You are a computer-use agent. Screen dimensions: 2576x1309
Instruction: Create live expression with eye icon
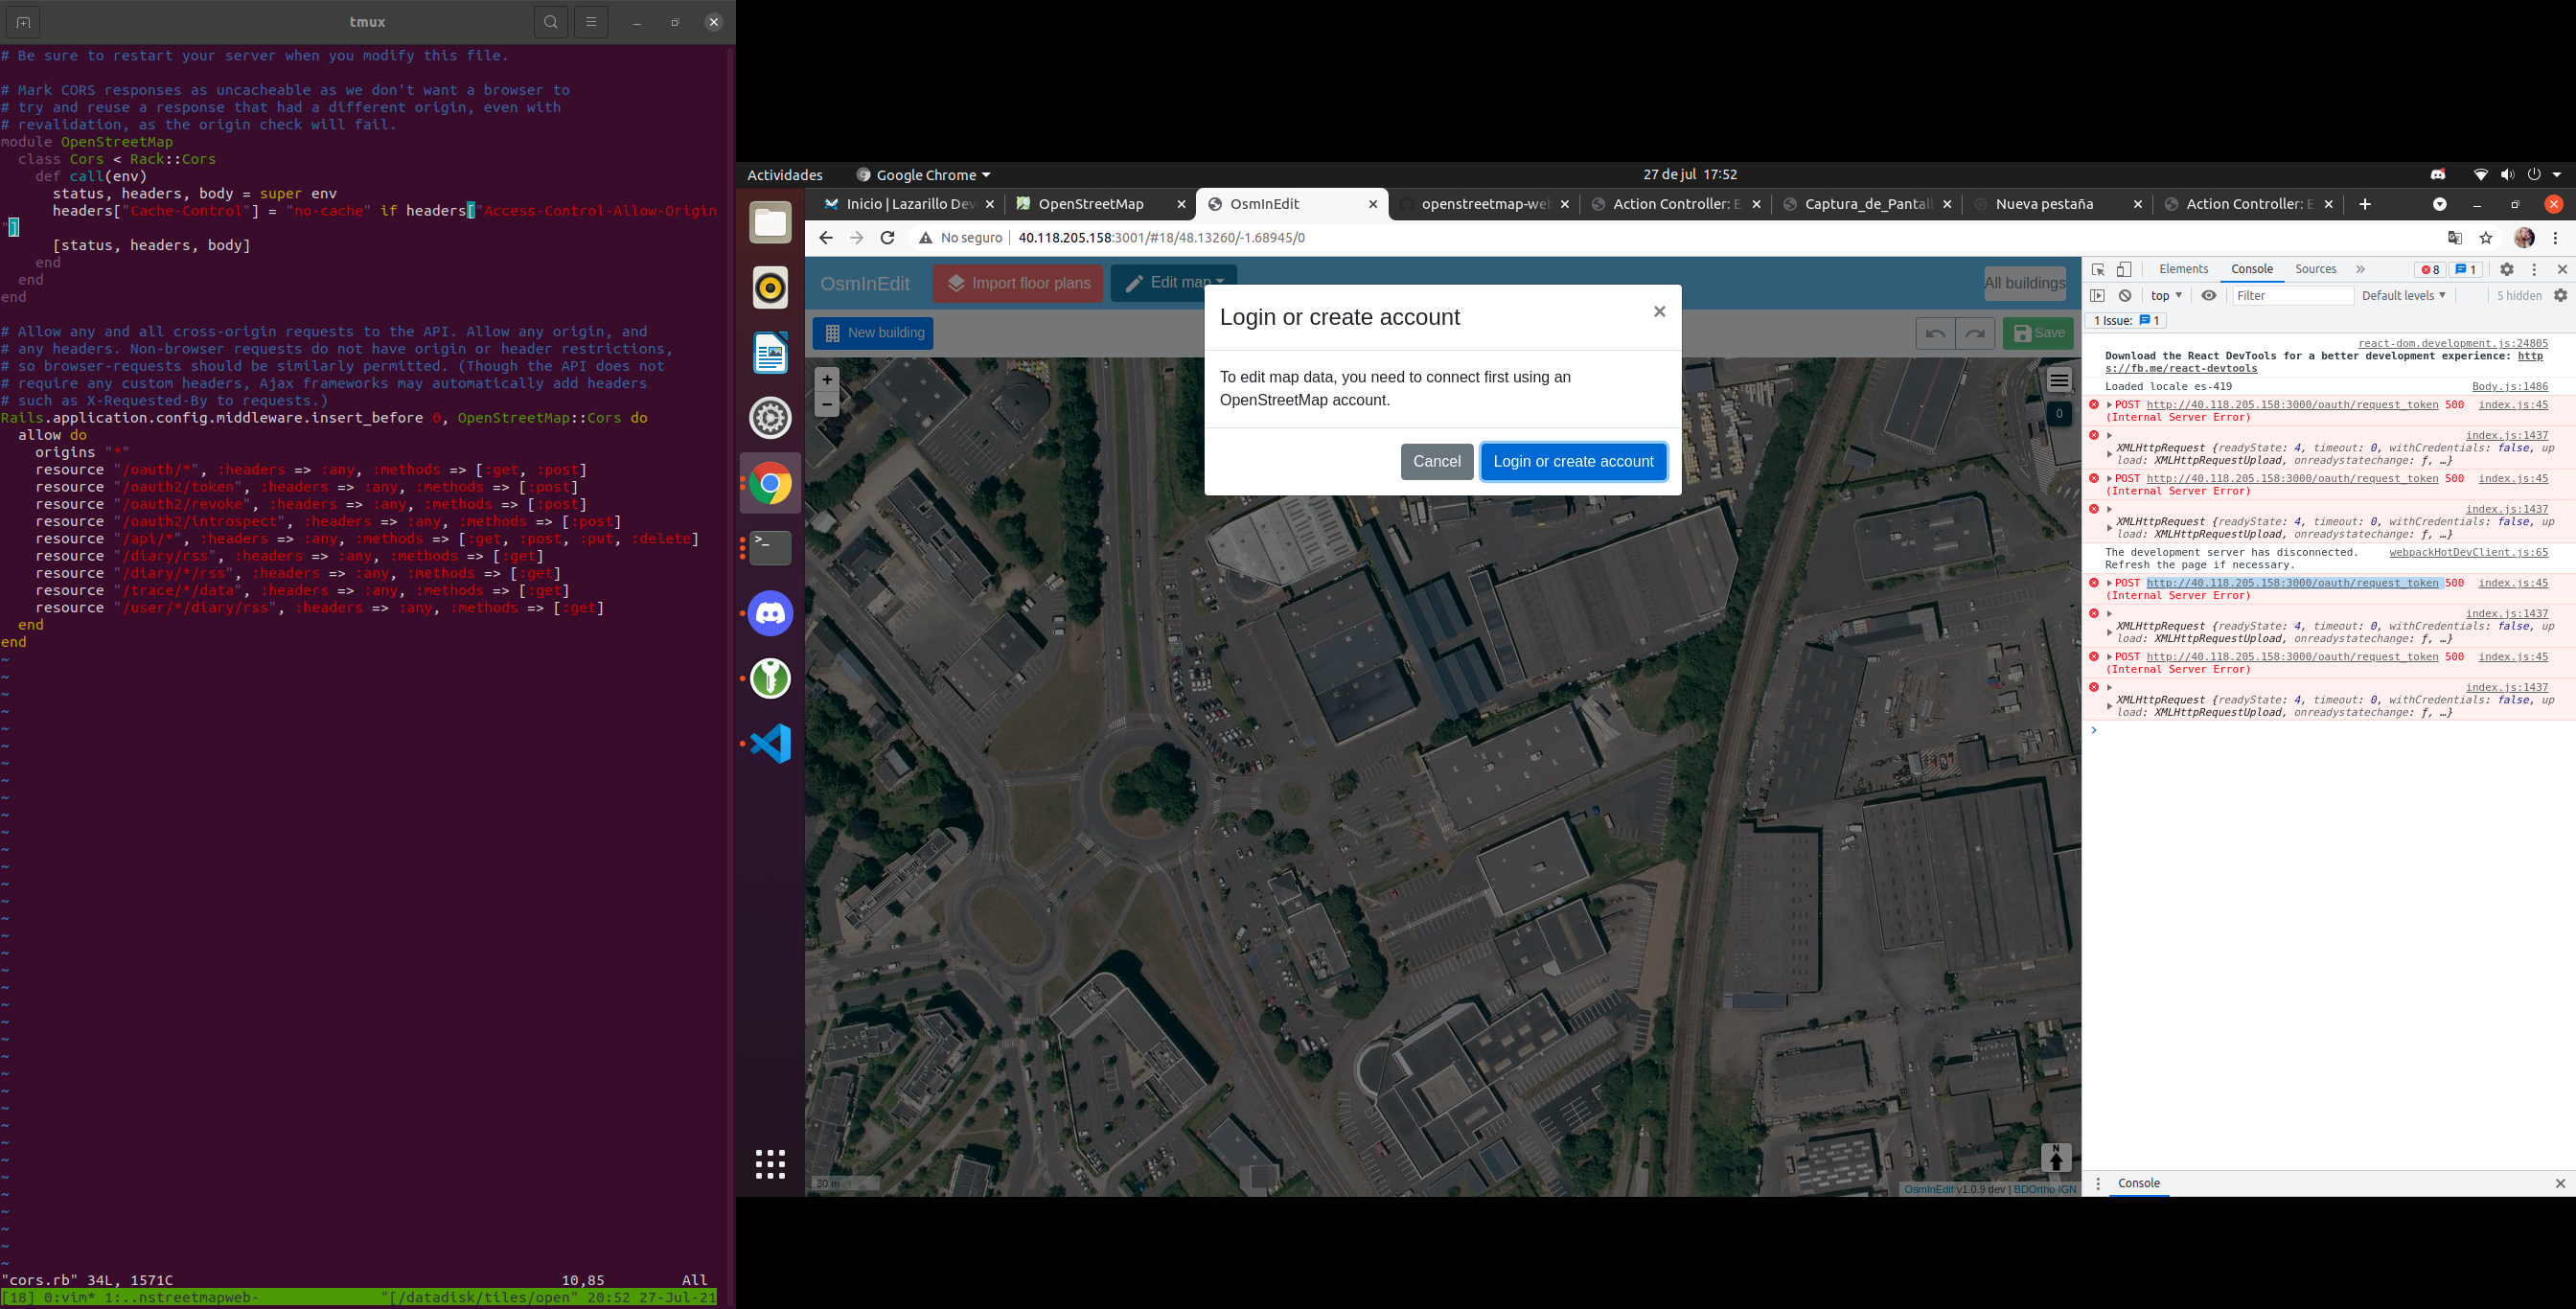[x=2209, y=295]
